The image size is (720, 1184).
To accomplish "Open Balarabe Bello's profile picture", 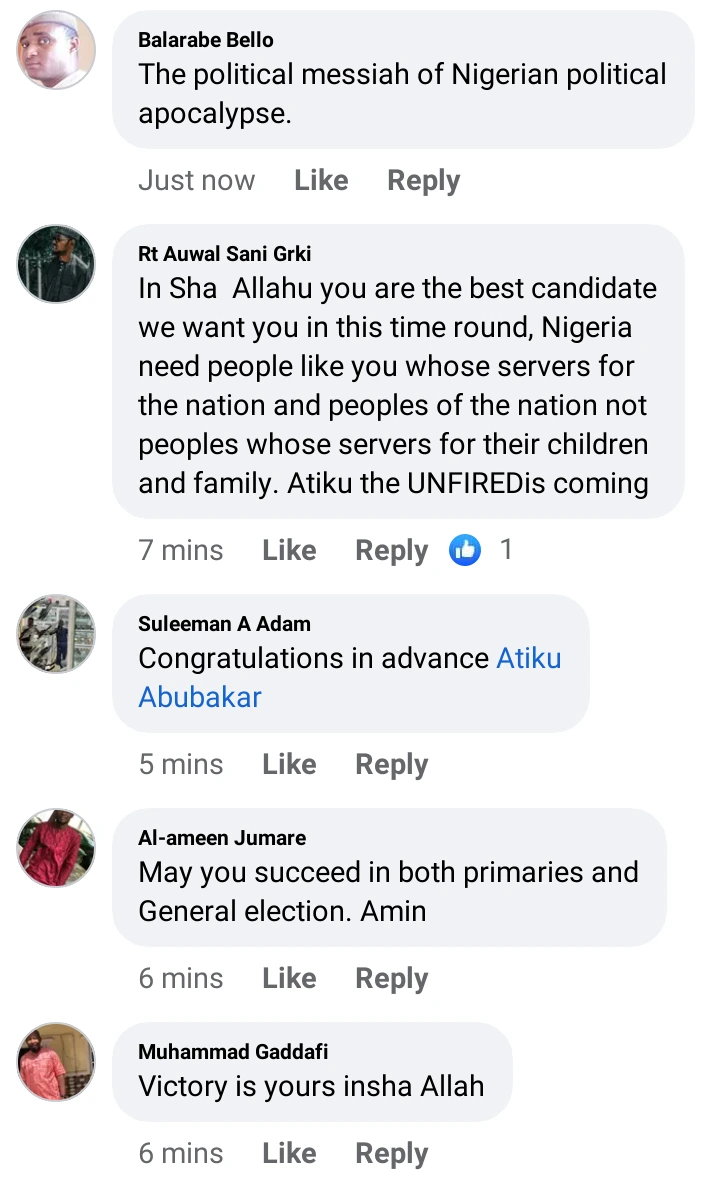I will tap(57, 50).
